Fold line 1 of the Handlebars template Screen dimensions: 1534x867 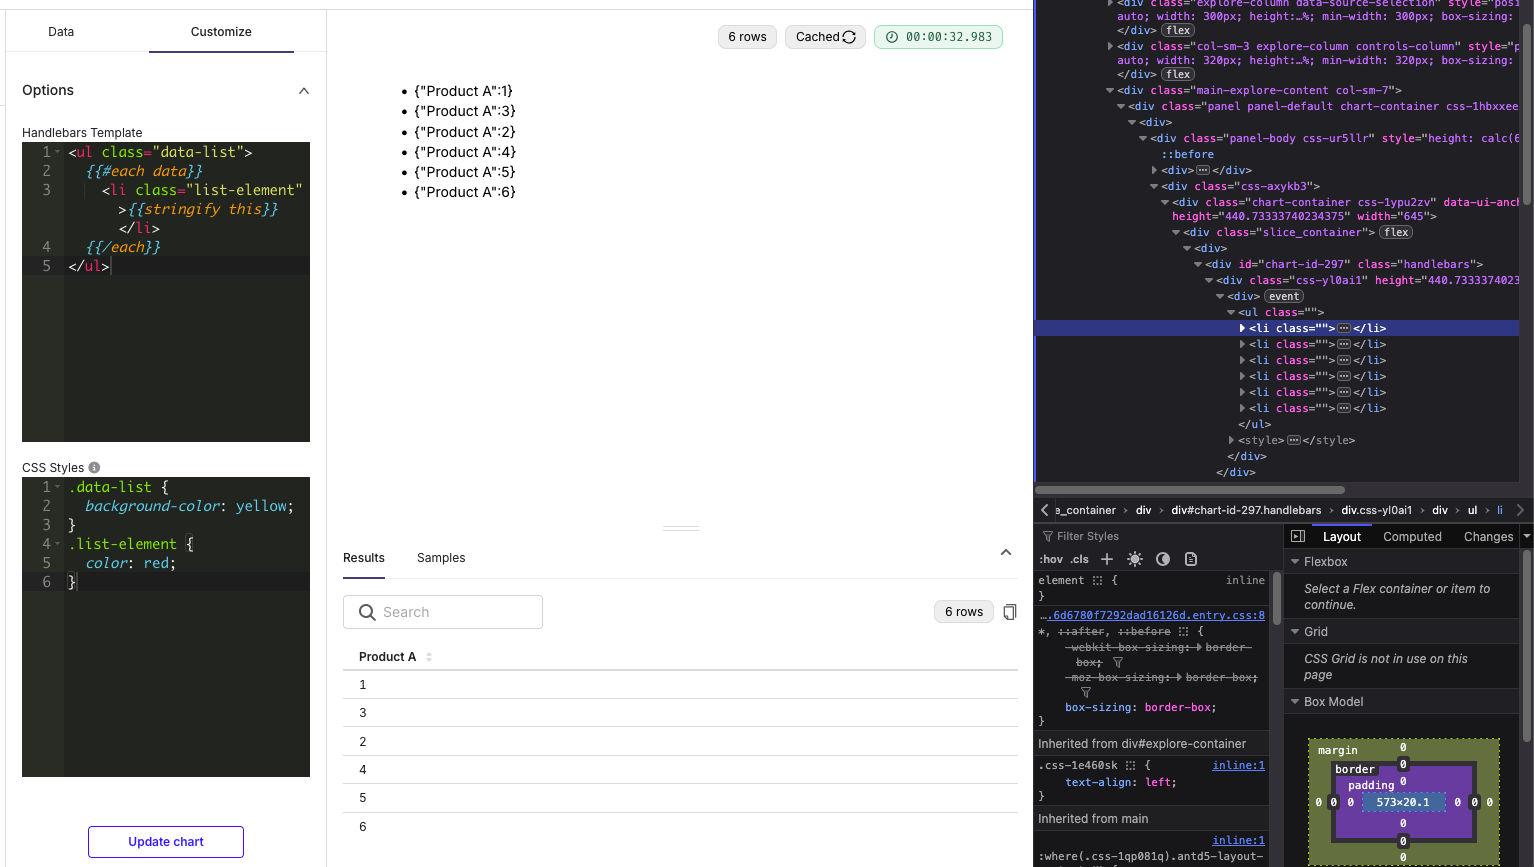pyautogui.click(x=58, y=152)
